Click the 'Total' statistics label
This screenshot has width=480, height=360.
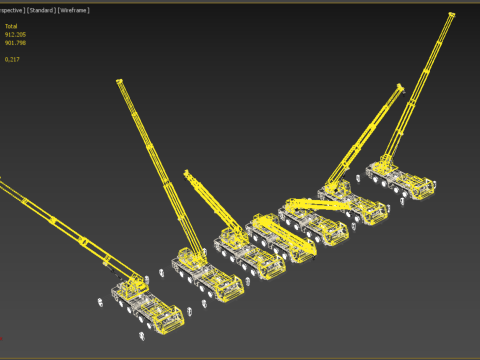point(11,26)
